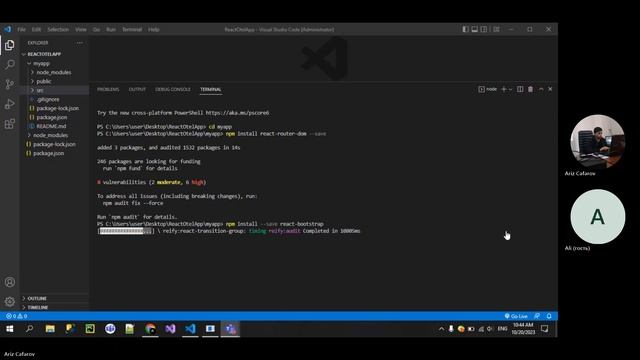The image size is (640, 360).
Task: Switch to the Debug Console tab
Action: coord(173,89)
